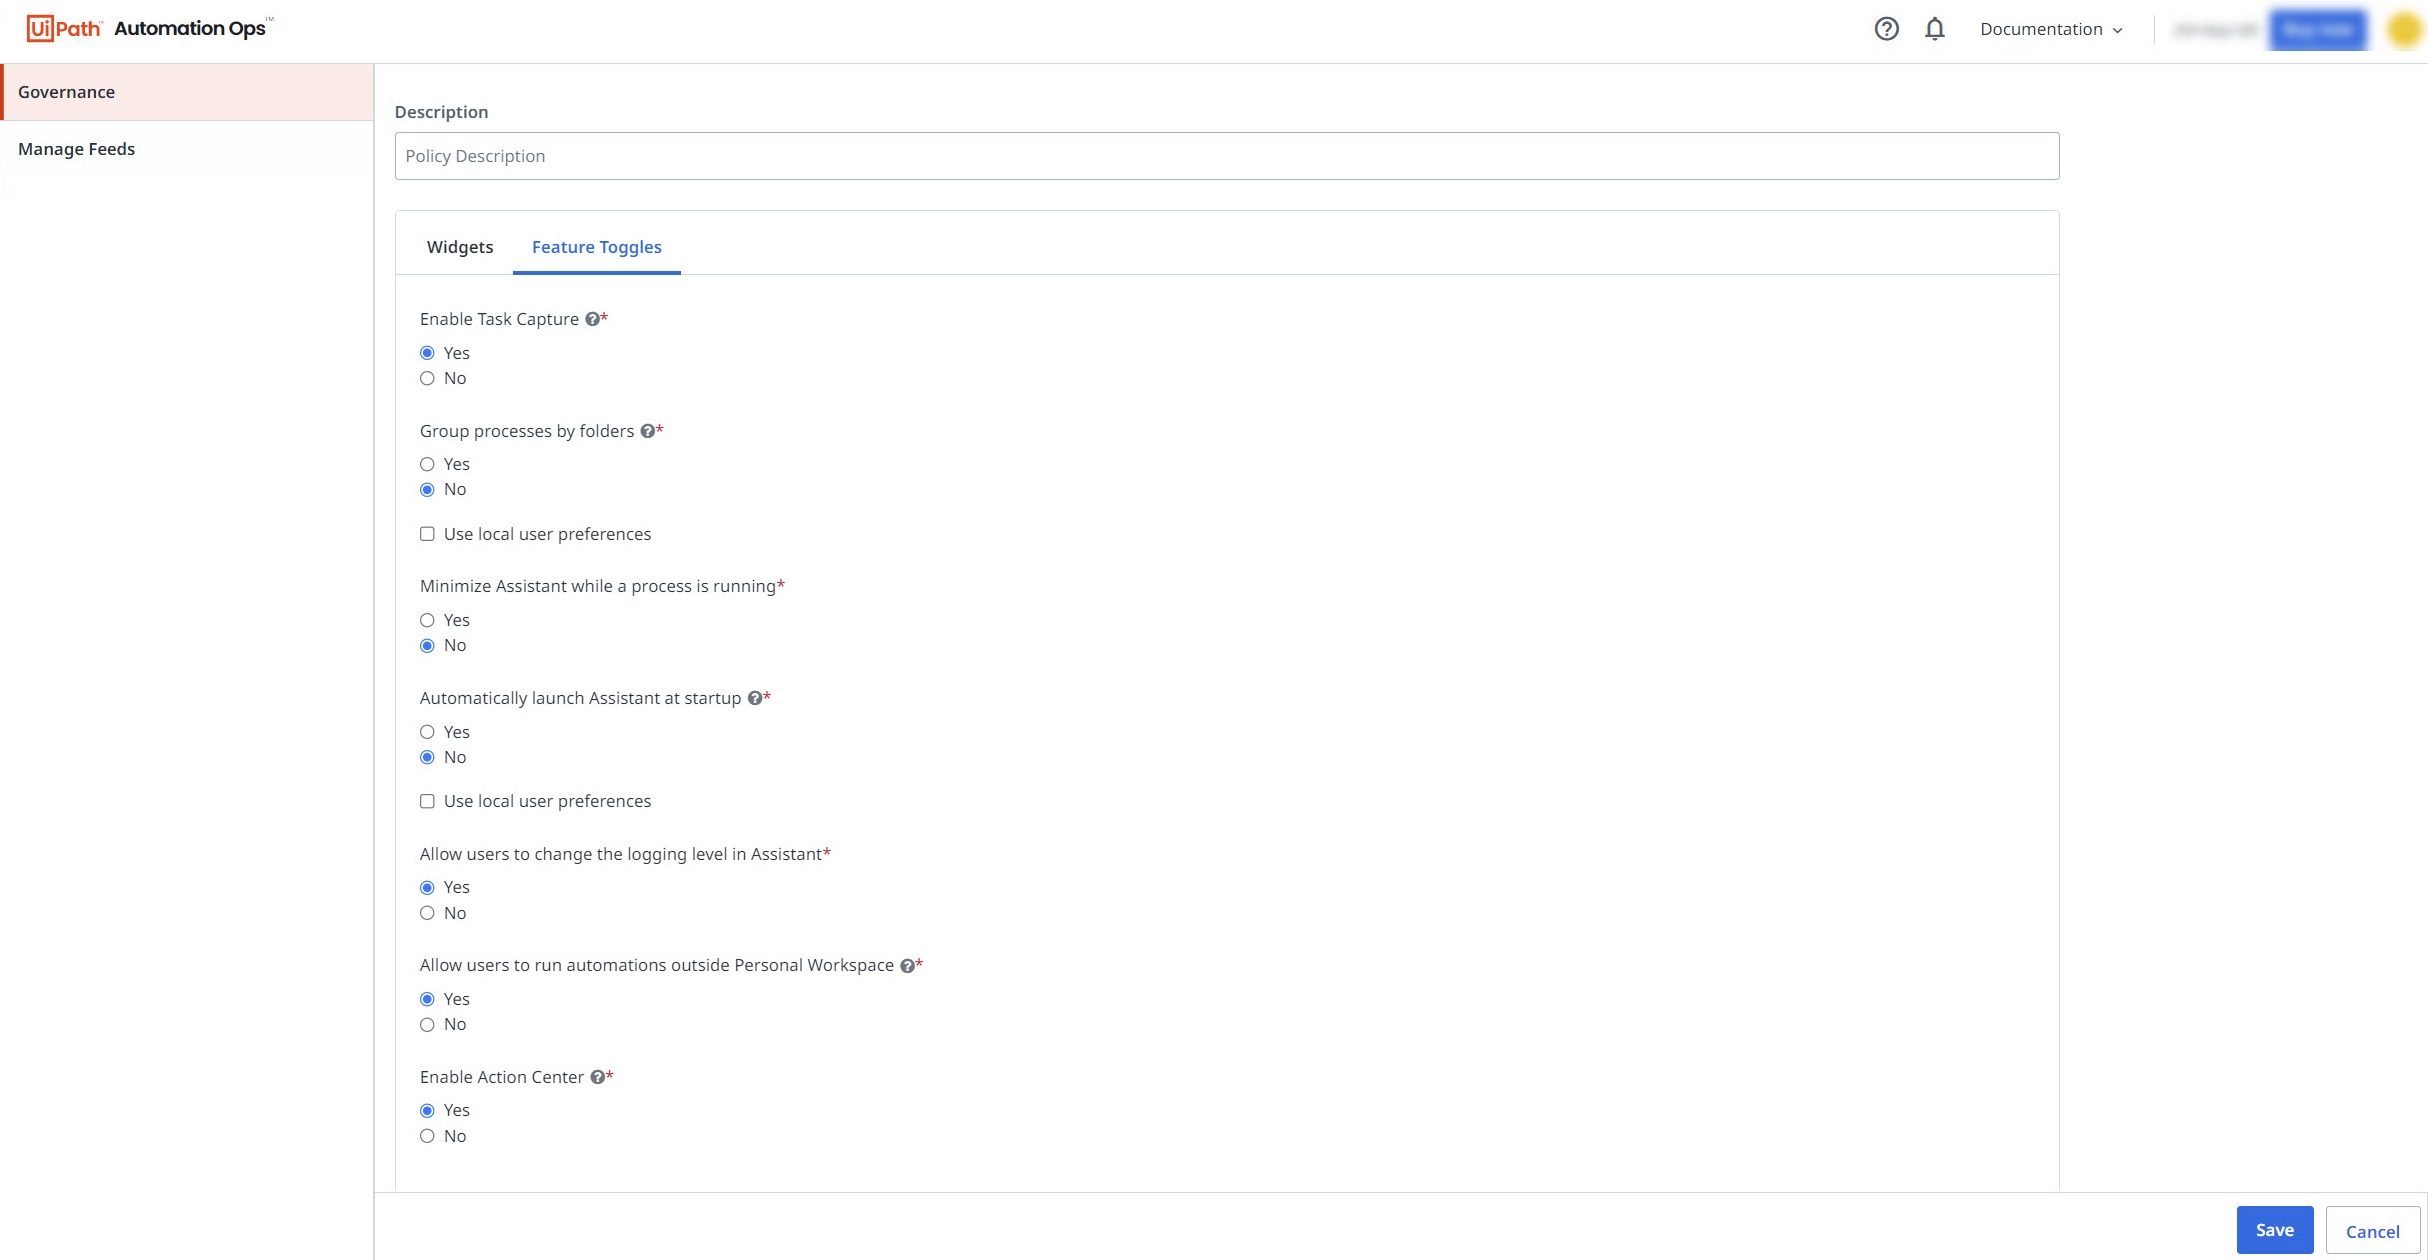Click the help question mark icon in header

pos(1886,29)
